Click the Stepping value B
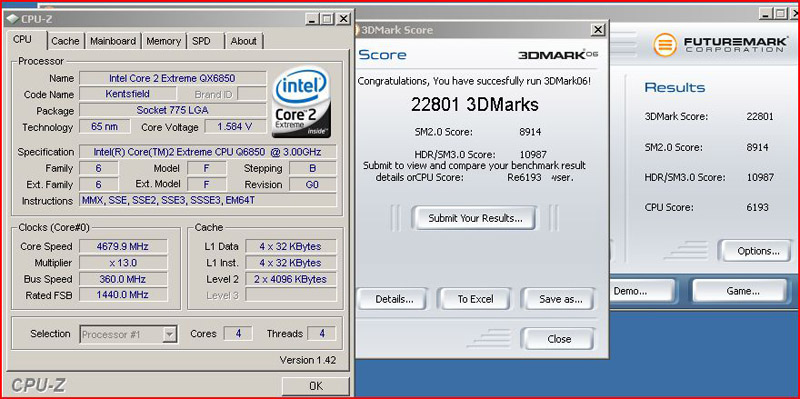800x399 pixels. coord(313,168)
